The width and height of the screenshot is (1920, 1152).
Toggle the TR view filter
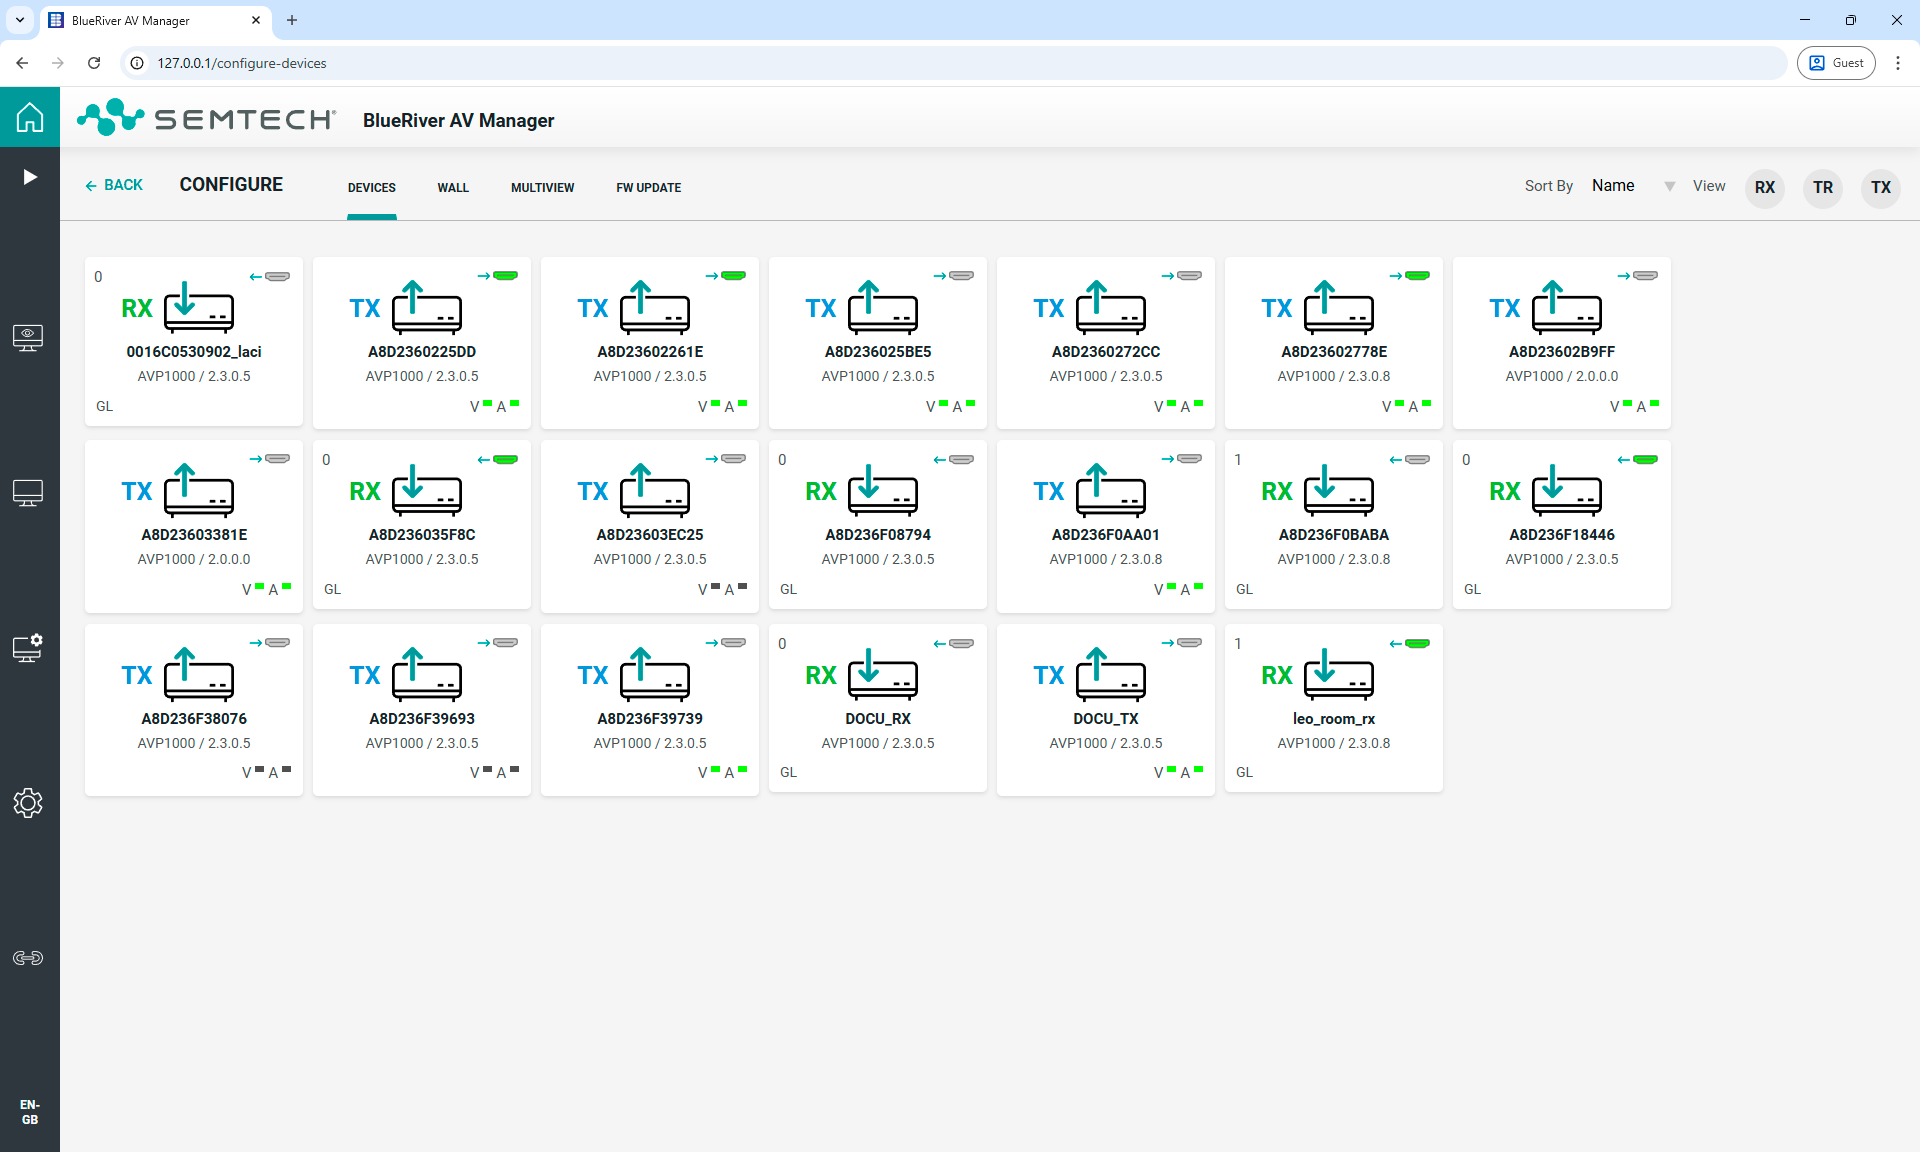[1822, 187]
